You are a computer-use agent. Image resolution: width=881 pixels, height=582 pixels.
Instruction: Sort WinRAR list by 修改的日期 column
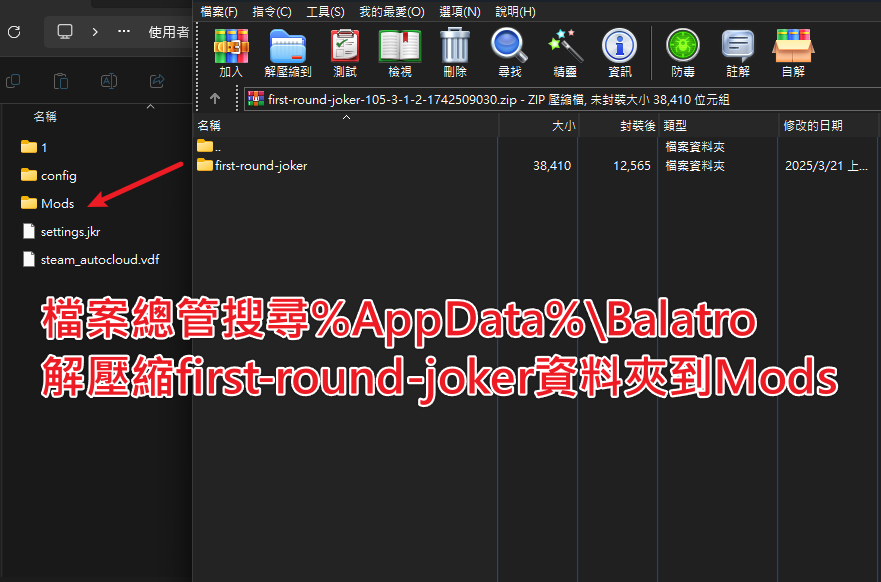829,125
